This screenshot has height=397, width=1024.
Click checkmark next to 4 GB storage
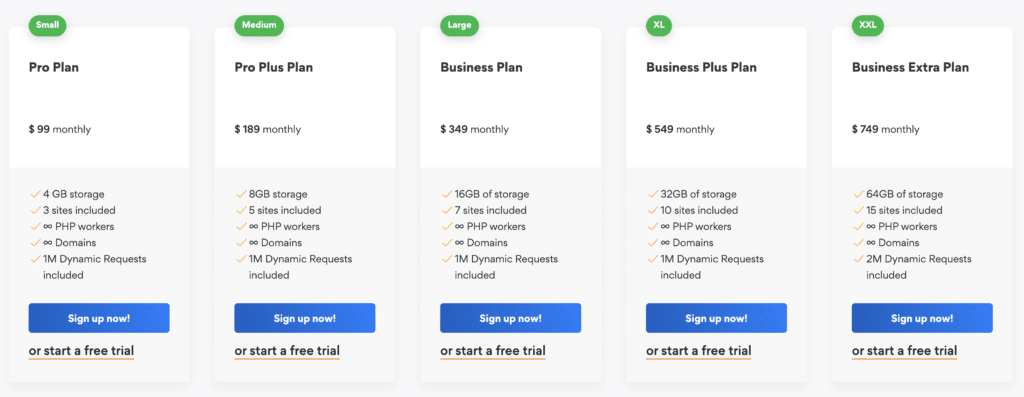coord(35,194)
